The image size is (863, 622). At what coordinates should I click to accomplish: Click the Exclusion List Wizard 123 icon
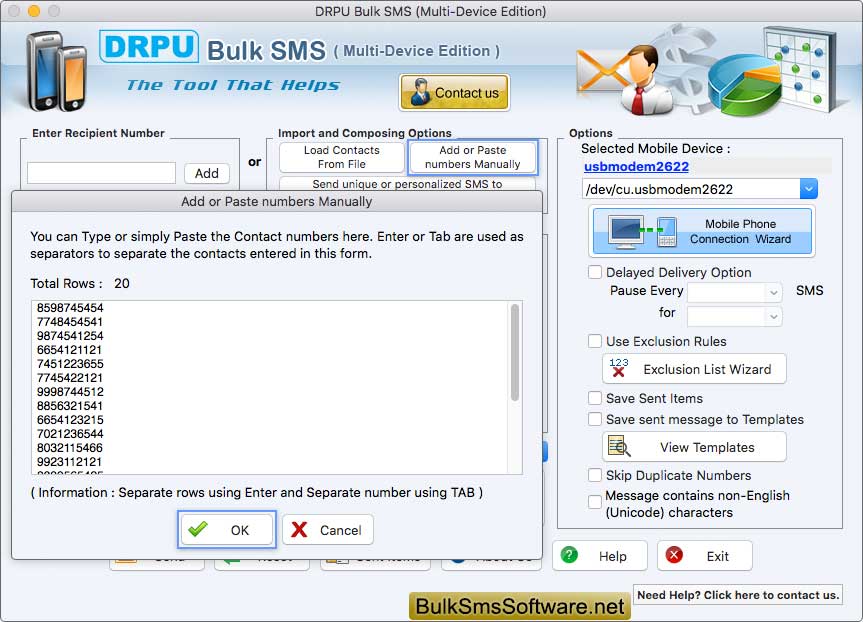pos(619,368)
